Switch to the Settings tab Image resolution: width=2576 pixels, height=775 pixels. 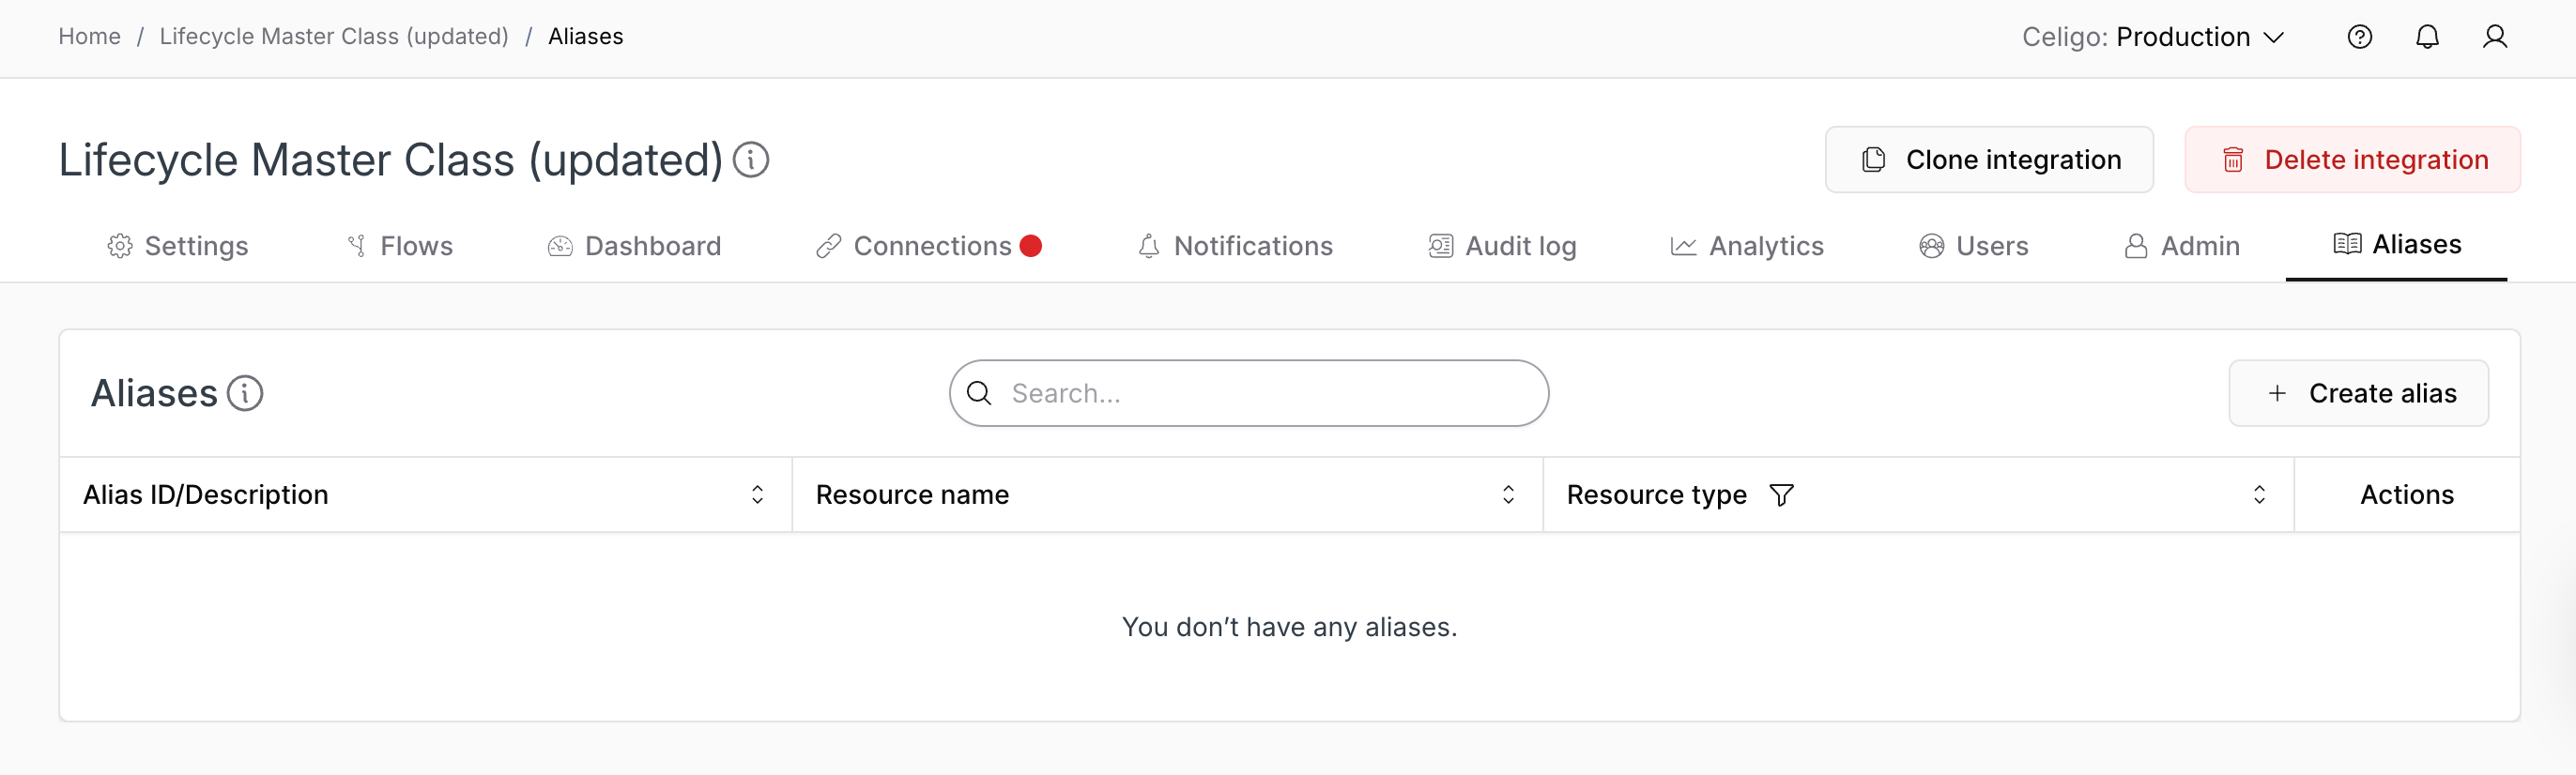point(177,246)
